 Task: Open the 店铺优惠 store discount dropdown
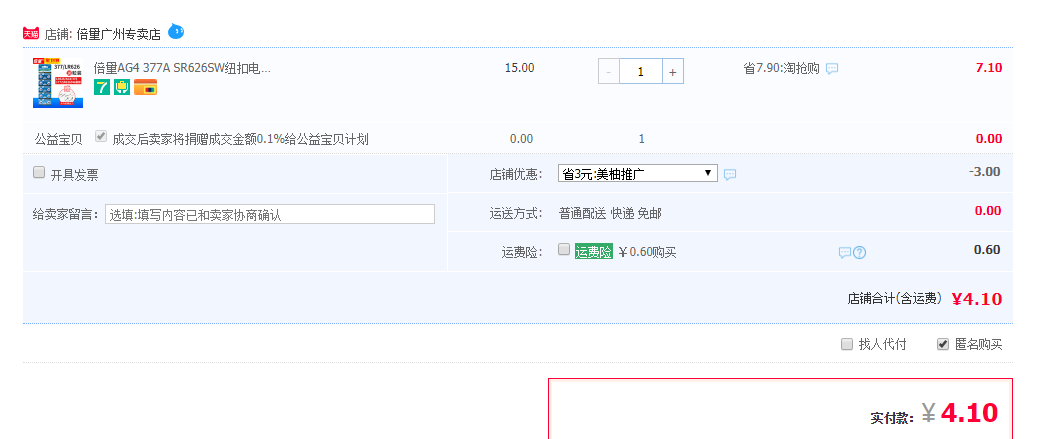point(637,173)
